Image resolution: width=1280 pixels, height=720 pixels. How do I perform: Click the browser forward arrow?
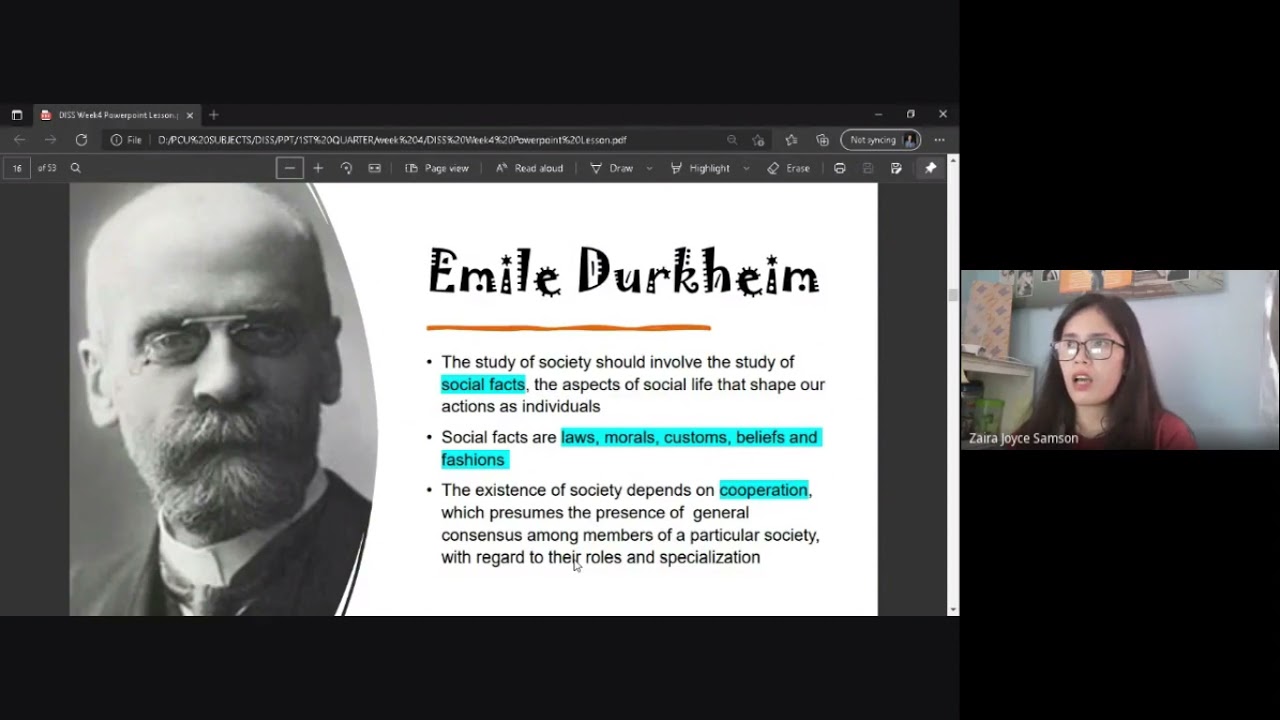pos(50,140)
